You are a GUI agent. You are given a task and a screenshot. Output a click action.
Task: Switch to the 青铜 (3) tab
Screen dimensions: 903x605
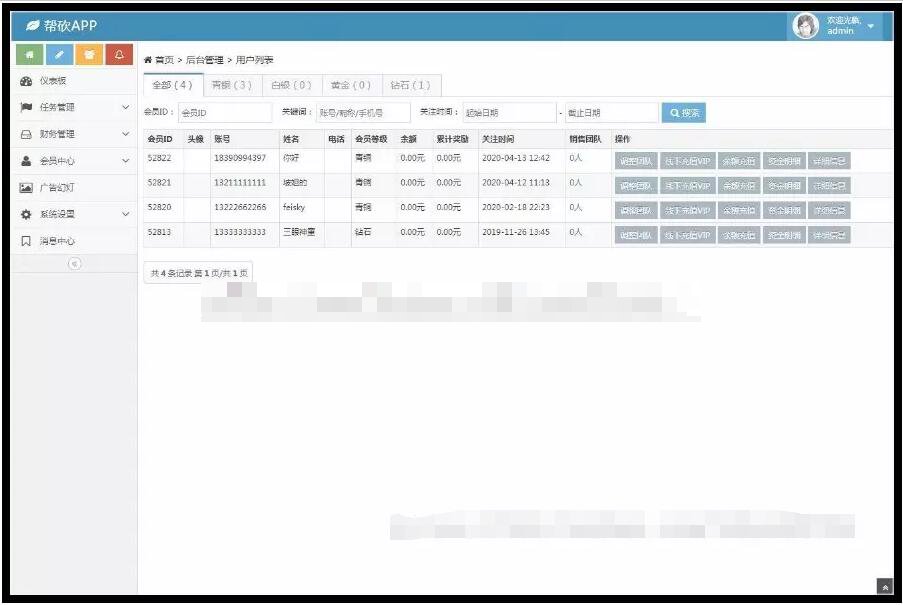(233, 85)
